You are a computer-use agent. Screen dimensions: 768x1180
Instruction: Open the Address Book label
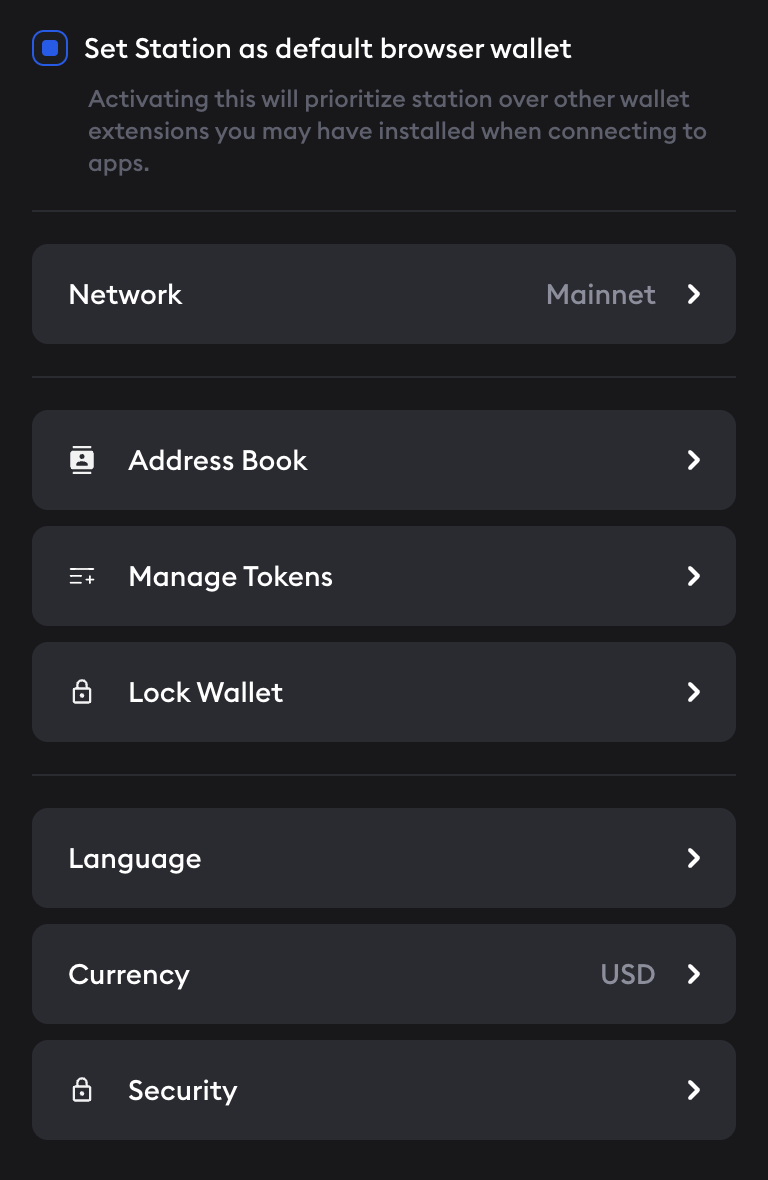(218, 460)
